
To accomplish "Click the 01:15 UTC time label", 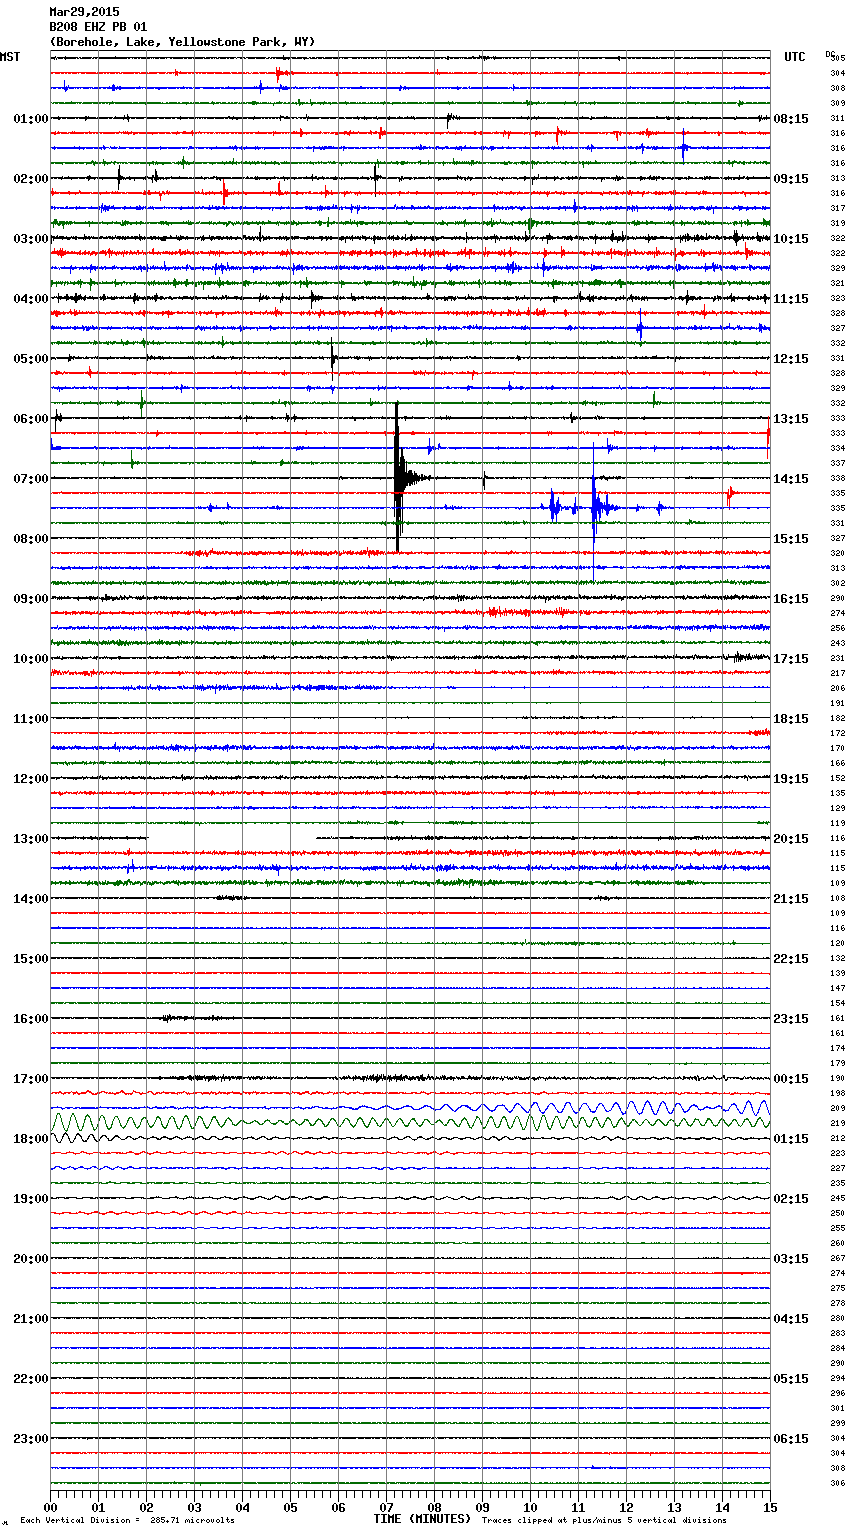I will coord(791,1139).
